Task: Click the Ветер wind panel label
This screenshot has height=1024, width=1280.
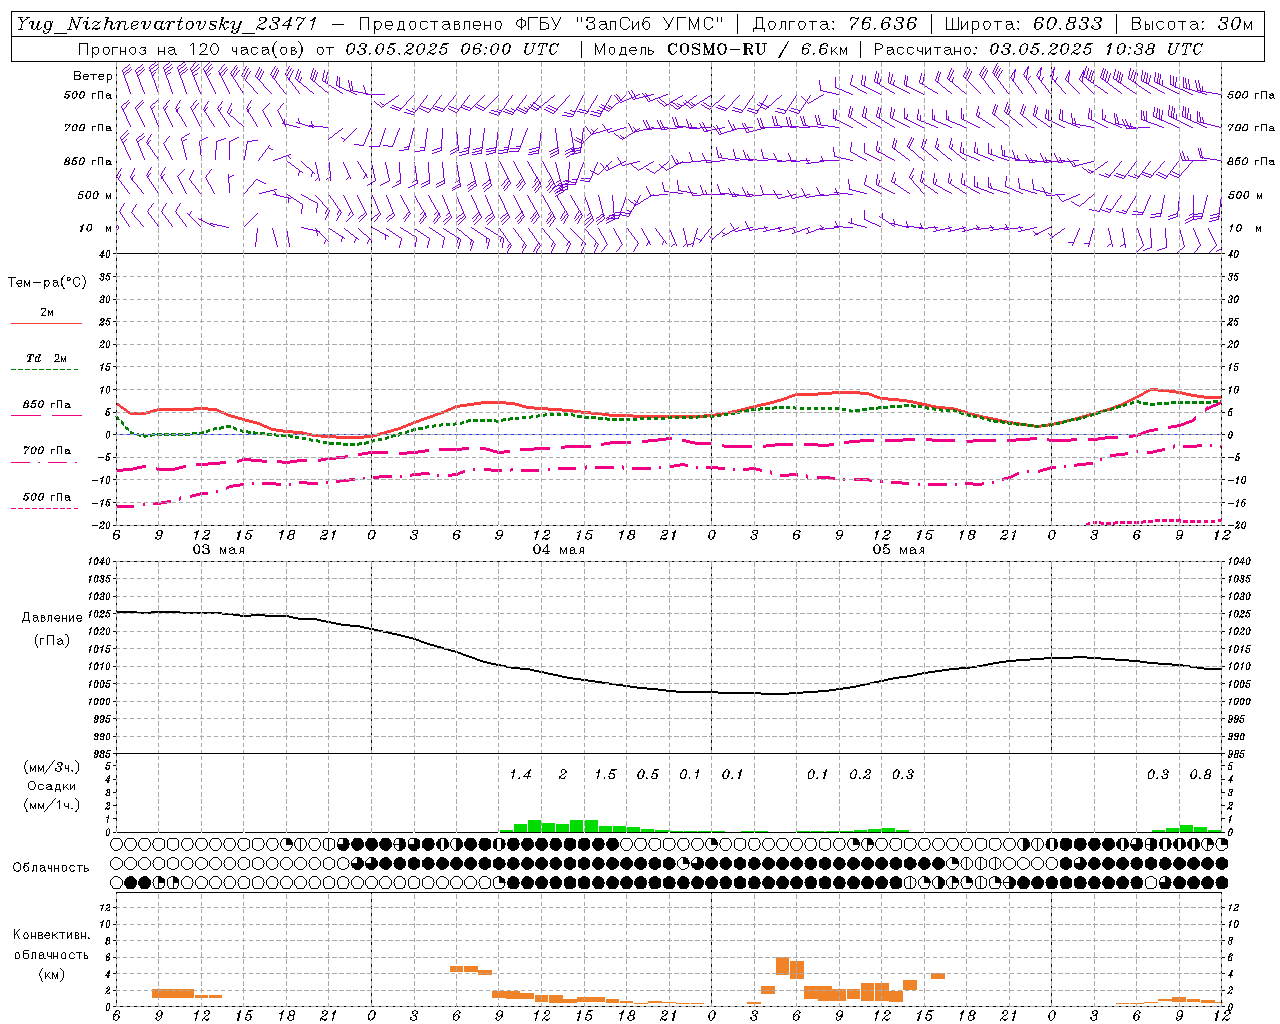Action: (92, 76)
